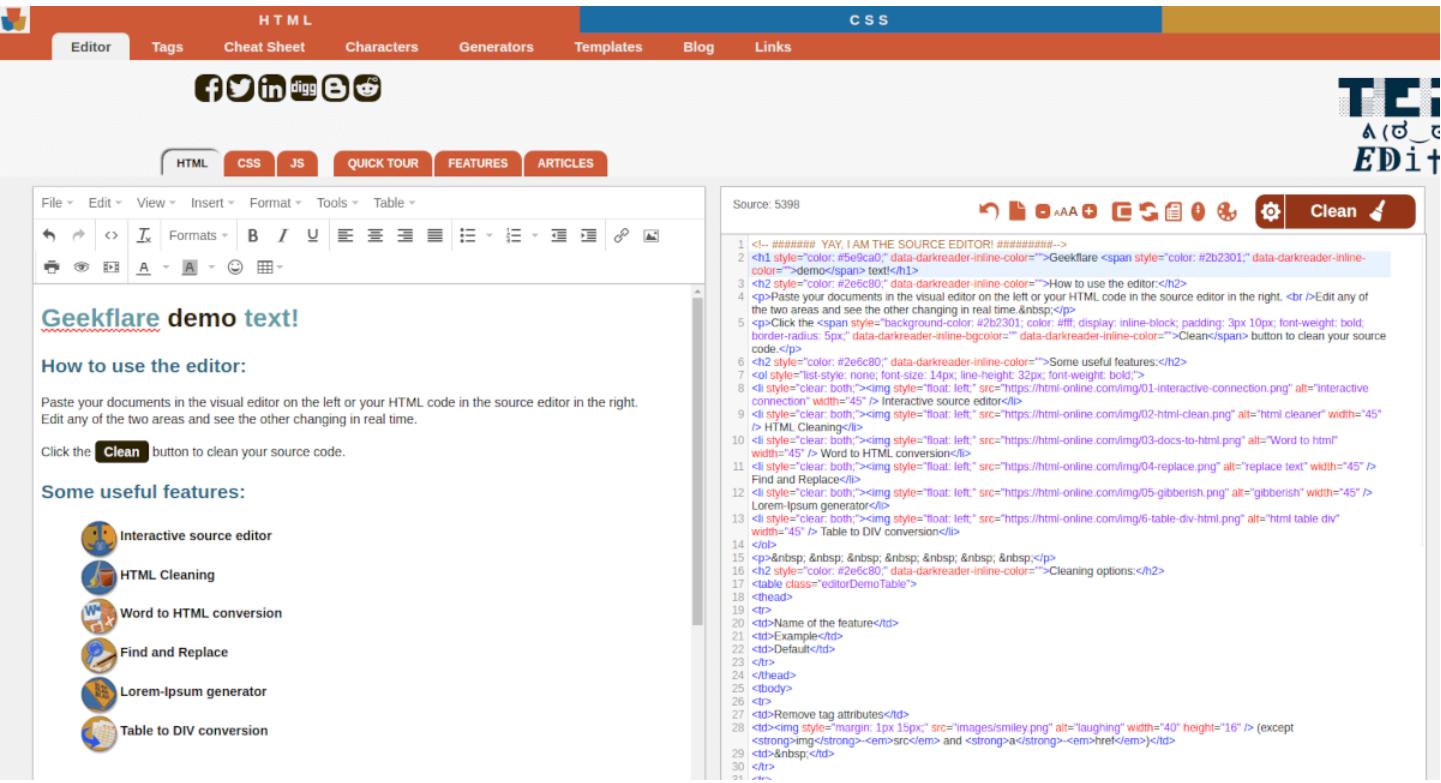Image resolution: width=1441 pixels, height=783 pixels.
Task: Expand the text color dropdown arrow
Action: pyautogui.click(x=166, y=268)
